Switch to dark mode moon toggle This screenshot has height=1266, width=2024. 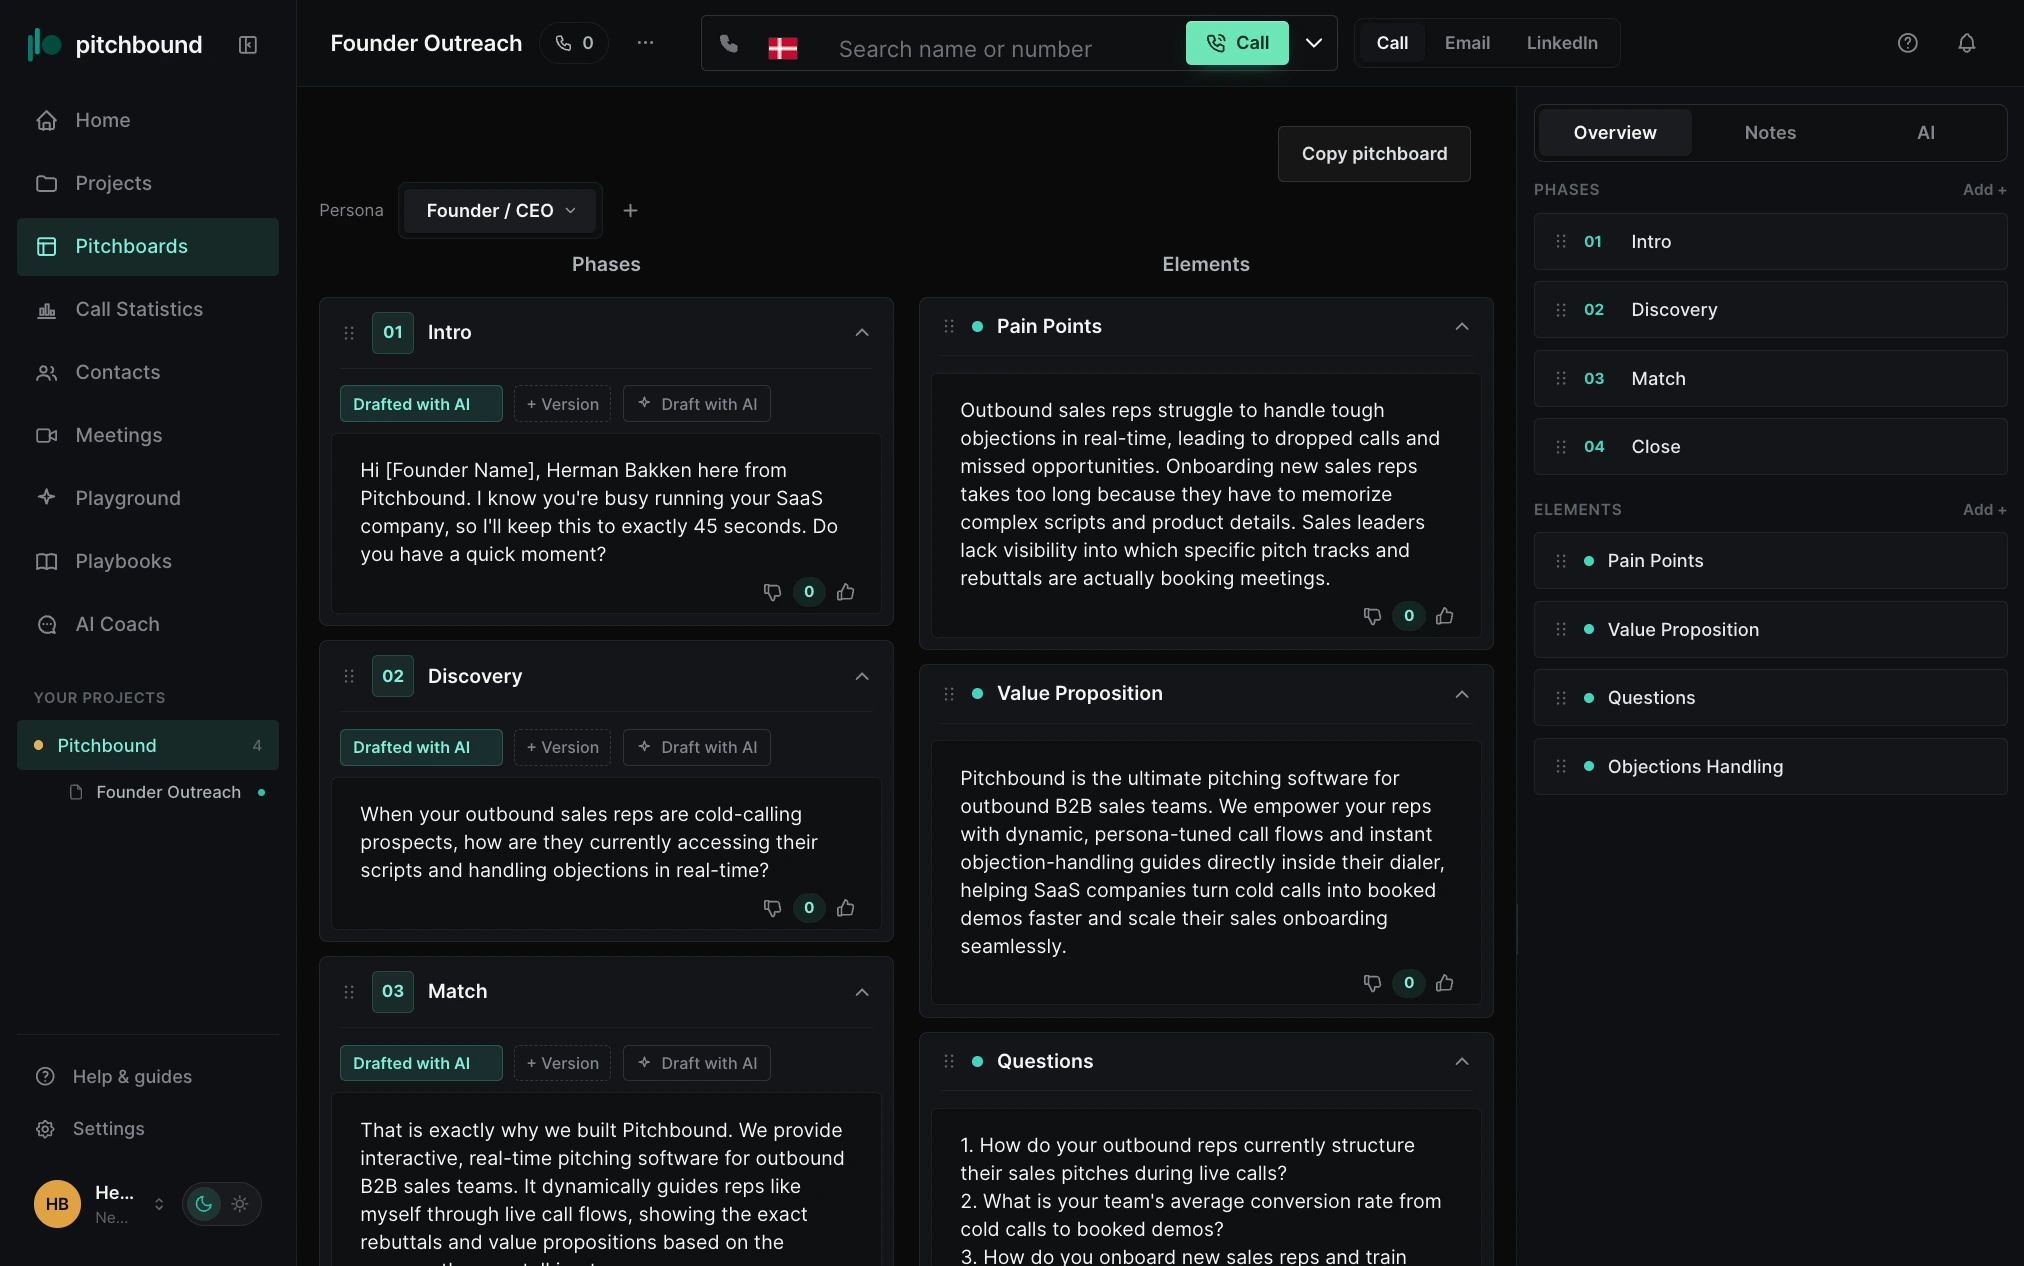click(x=204, y=1204)
